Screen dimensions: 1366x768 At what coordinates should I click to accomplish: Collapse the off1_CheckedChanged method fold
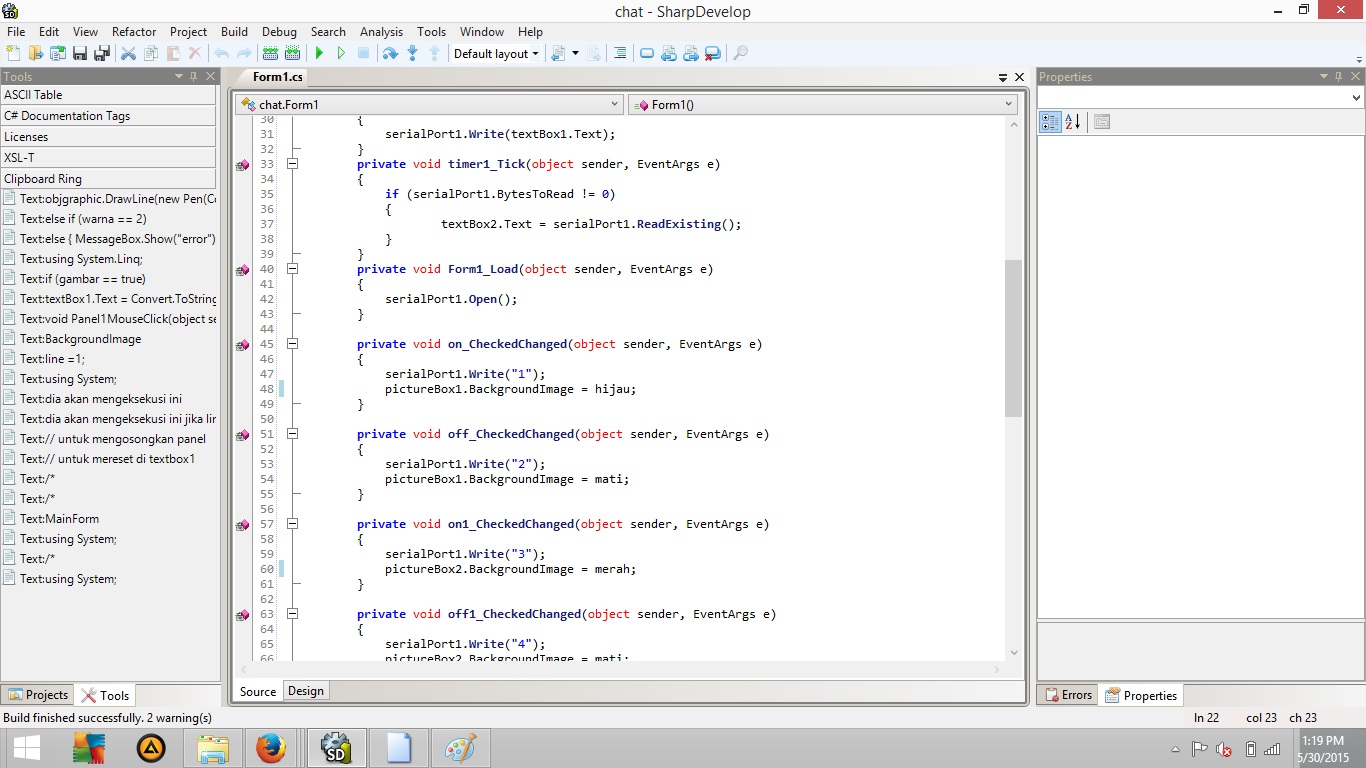[292, 614]
